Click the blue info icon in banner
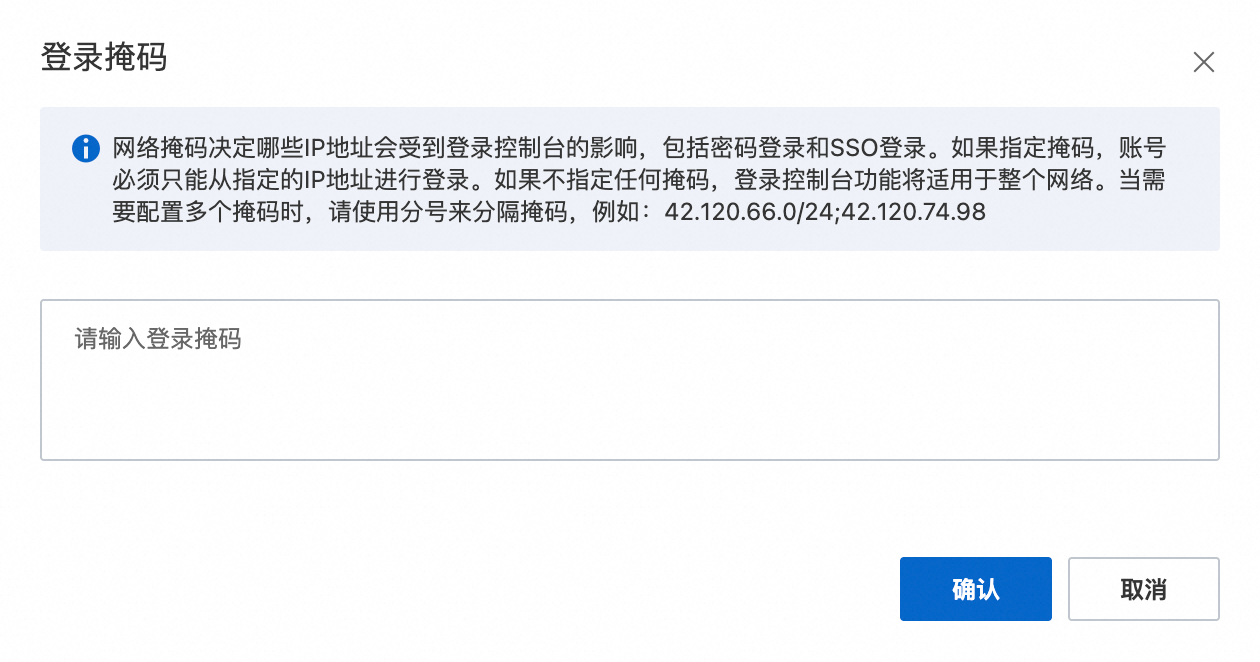 coord(86,149)
